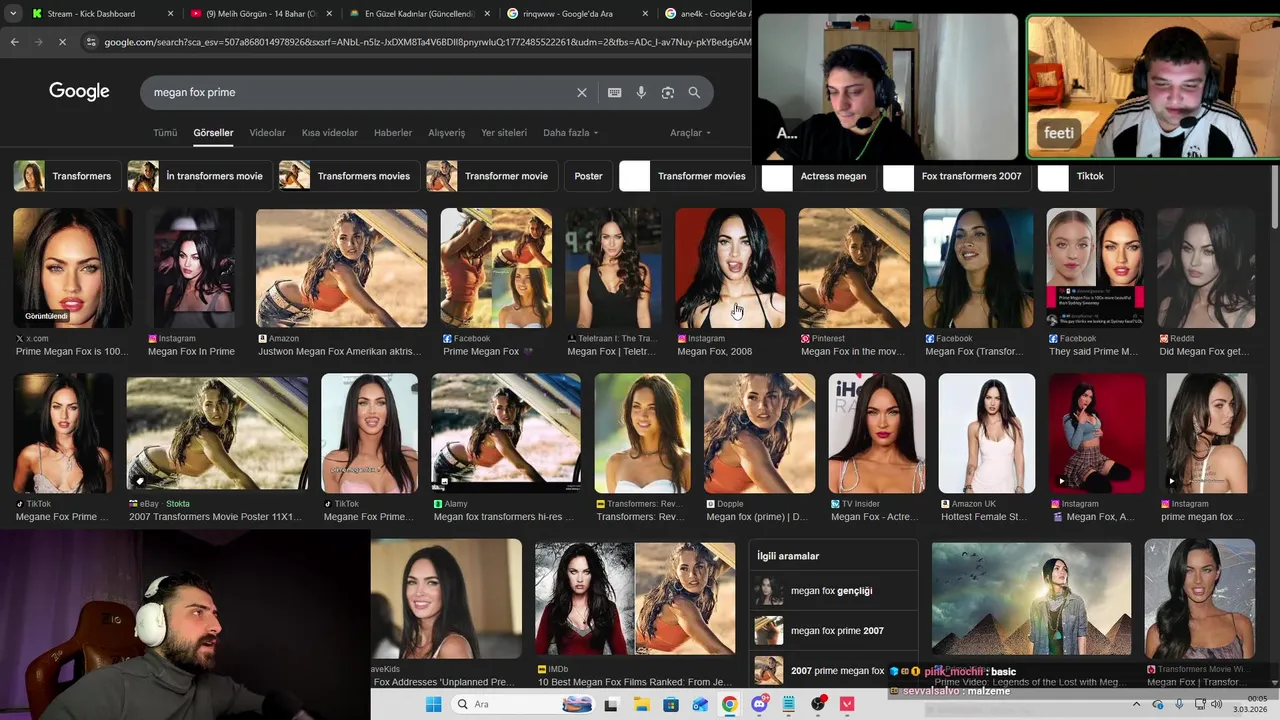Screen dimensions: 1280x720
Task: Select the Haberler filter
Action: click(x=393, y=133)
